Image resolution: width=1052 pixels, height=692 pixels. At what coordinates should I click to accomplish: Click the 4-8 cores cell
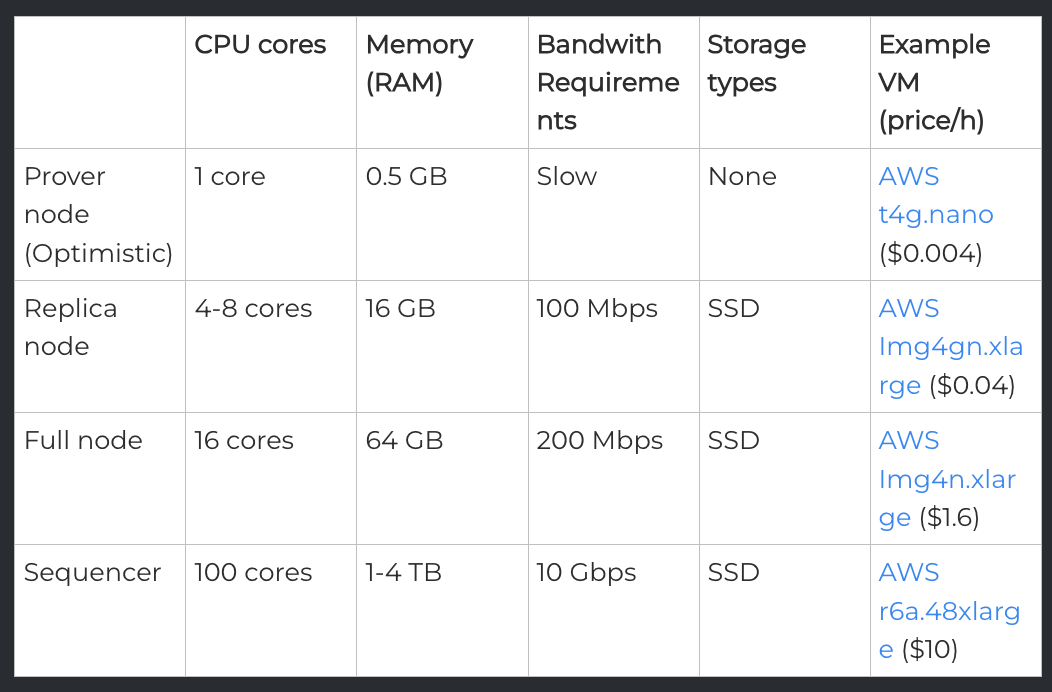[x=254, y=309]
